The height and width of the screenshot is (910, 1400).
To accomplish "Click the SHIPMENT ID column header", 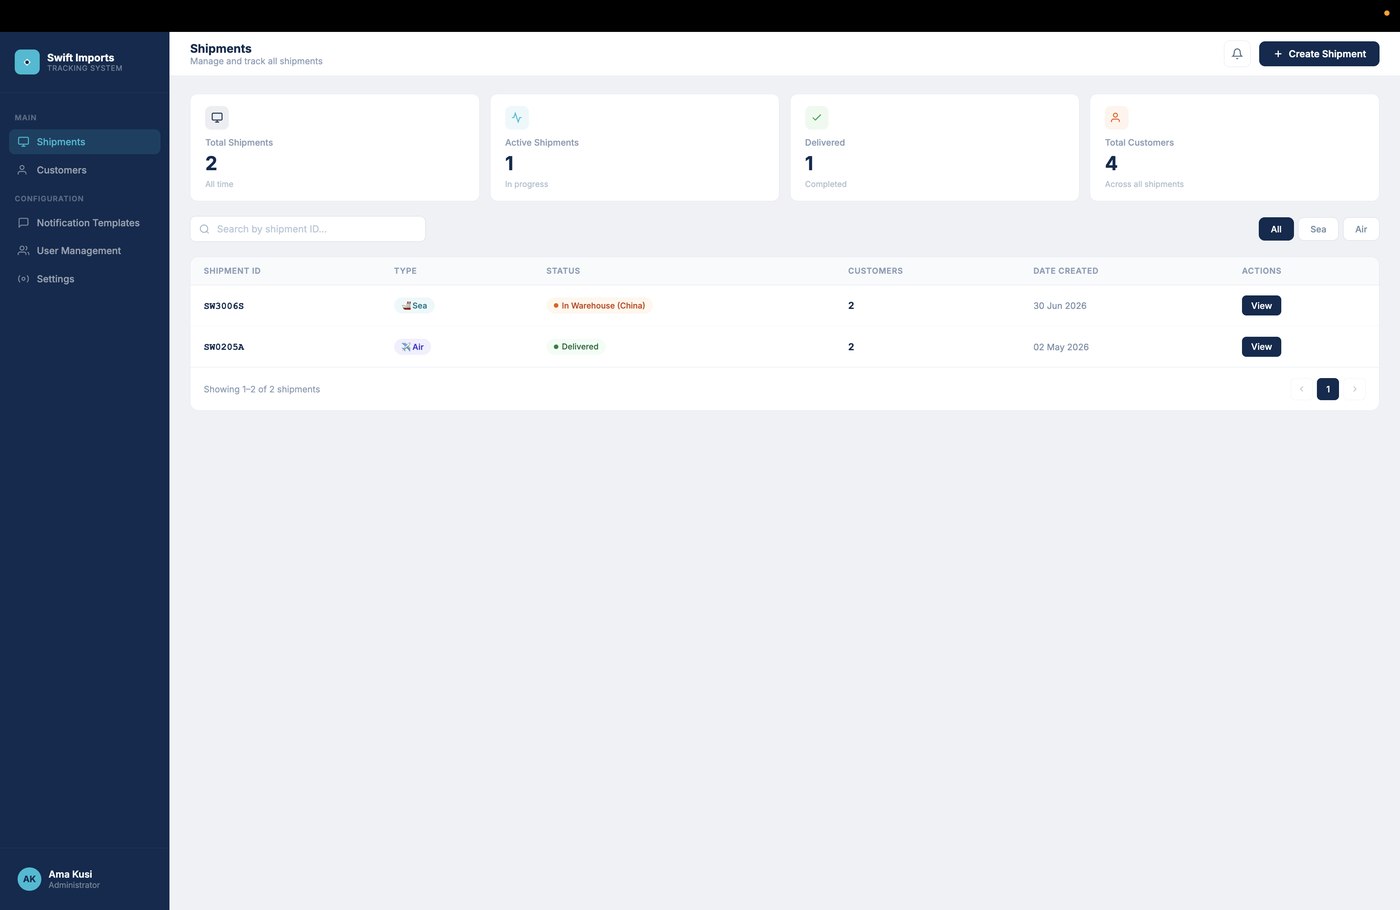I will click(x=232, y=271).
